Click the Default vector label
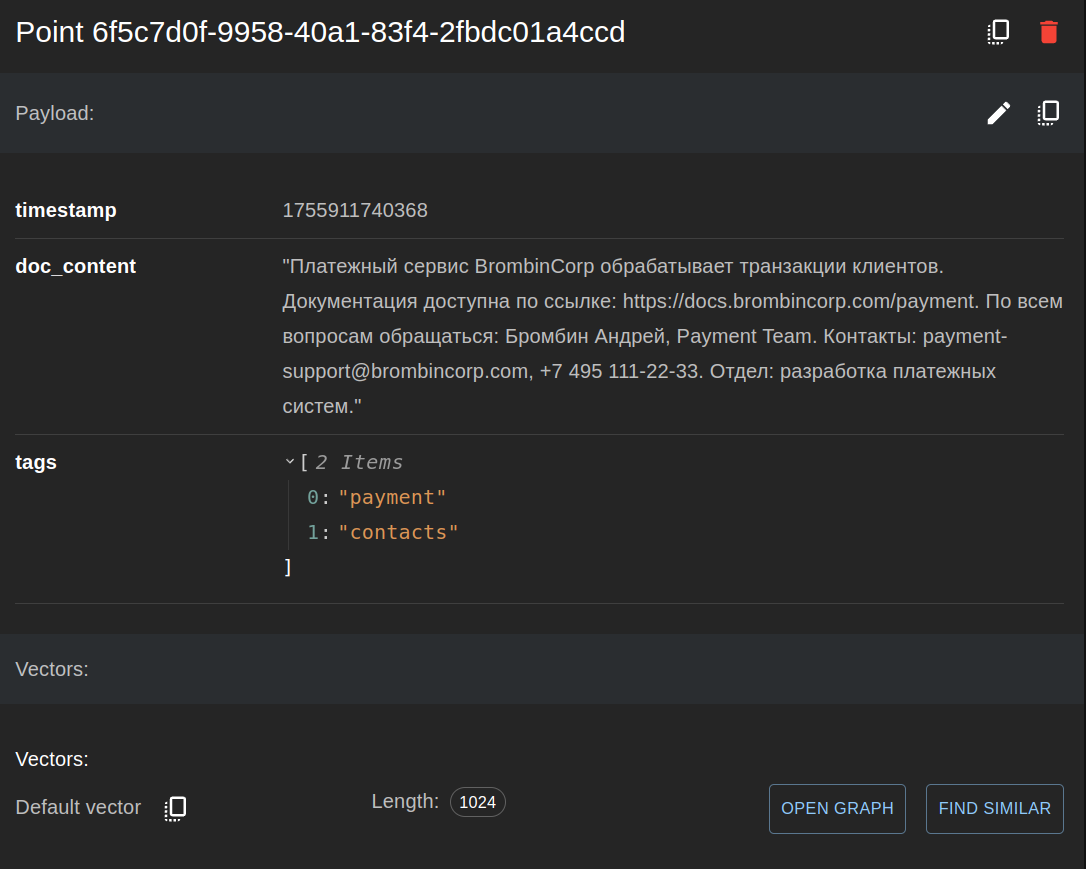The width and height of the screenshot is (1086, 869). click(x=78, y=807)
